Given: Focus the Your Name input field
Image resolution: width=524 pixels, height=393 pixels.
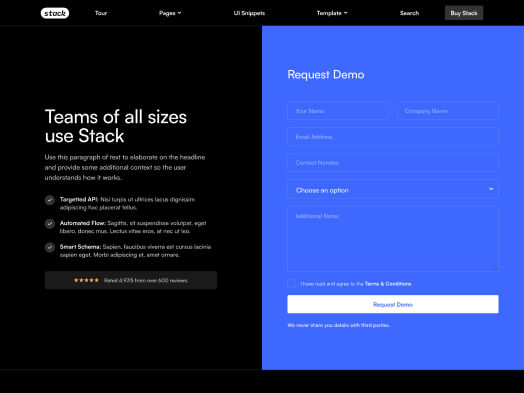Looking at the screenshot, I should click(338, 111).
